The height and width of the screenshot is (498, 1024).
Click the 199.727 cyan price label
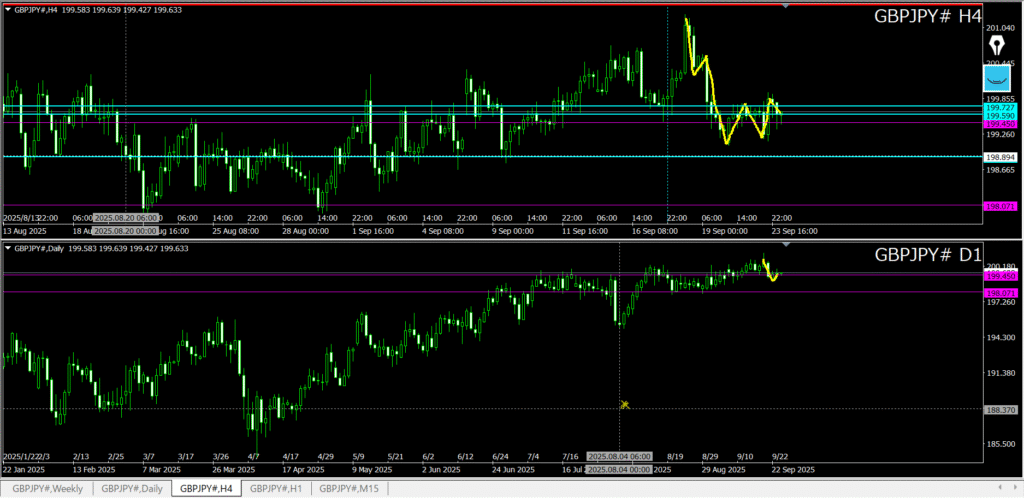click(1001, 107)
